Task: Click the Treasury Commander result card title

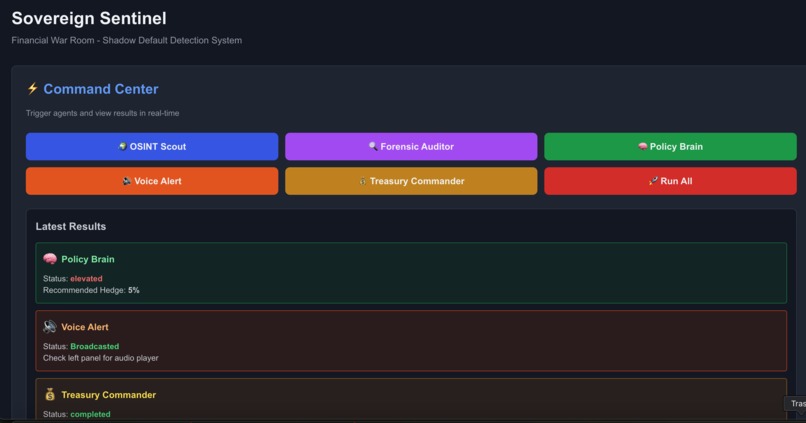Action: 108,395
